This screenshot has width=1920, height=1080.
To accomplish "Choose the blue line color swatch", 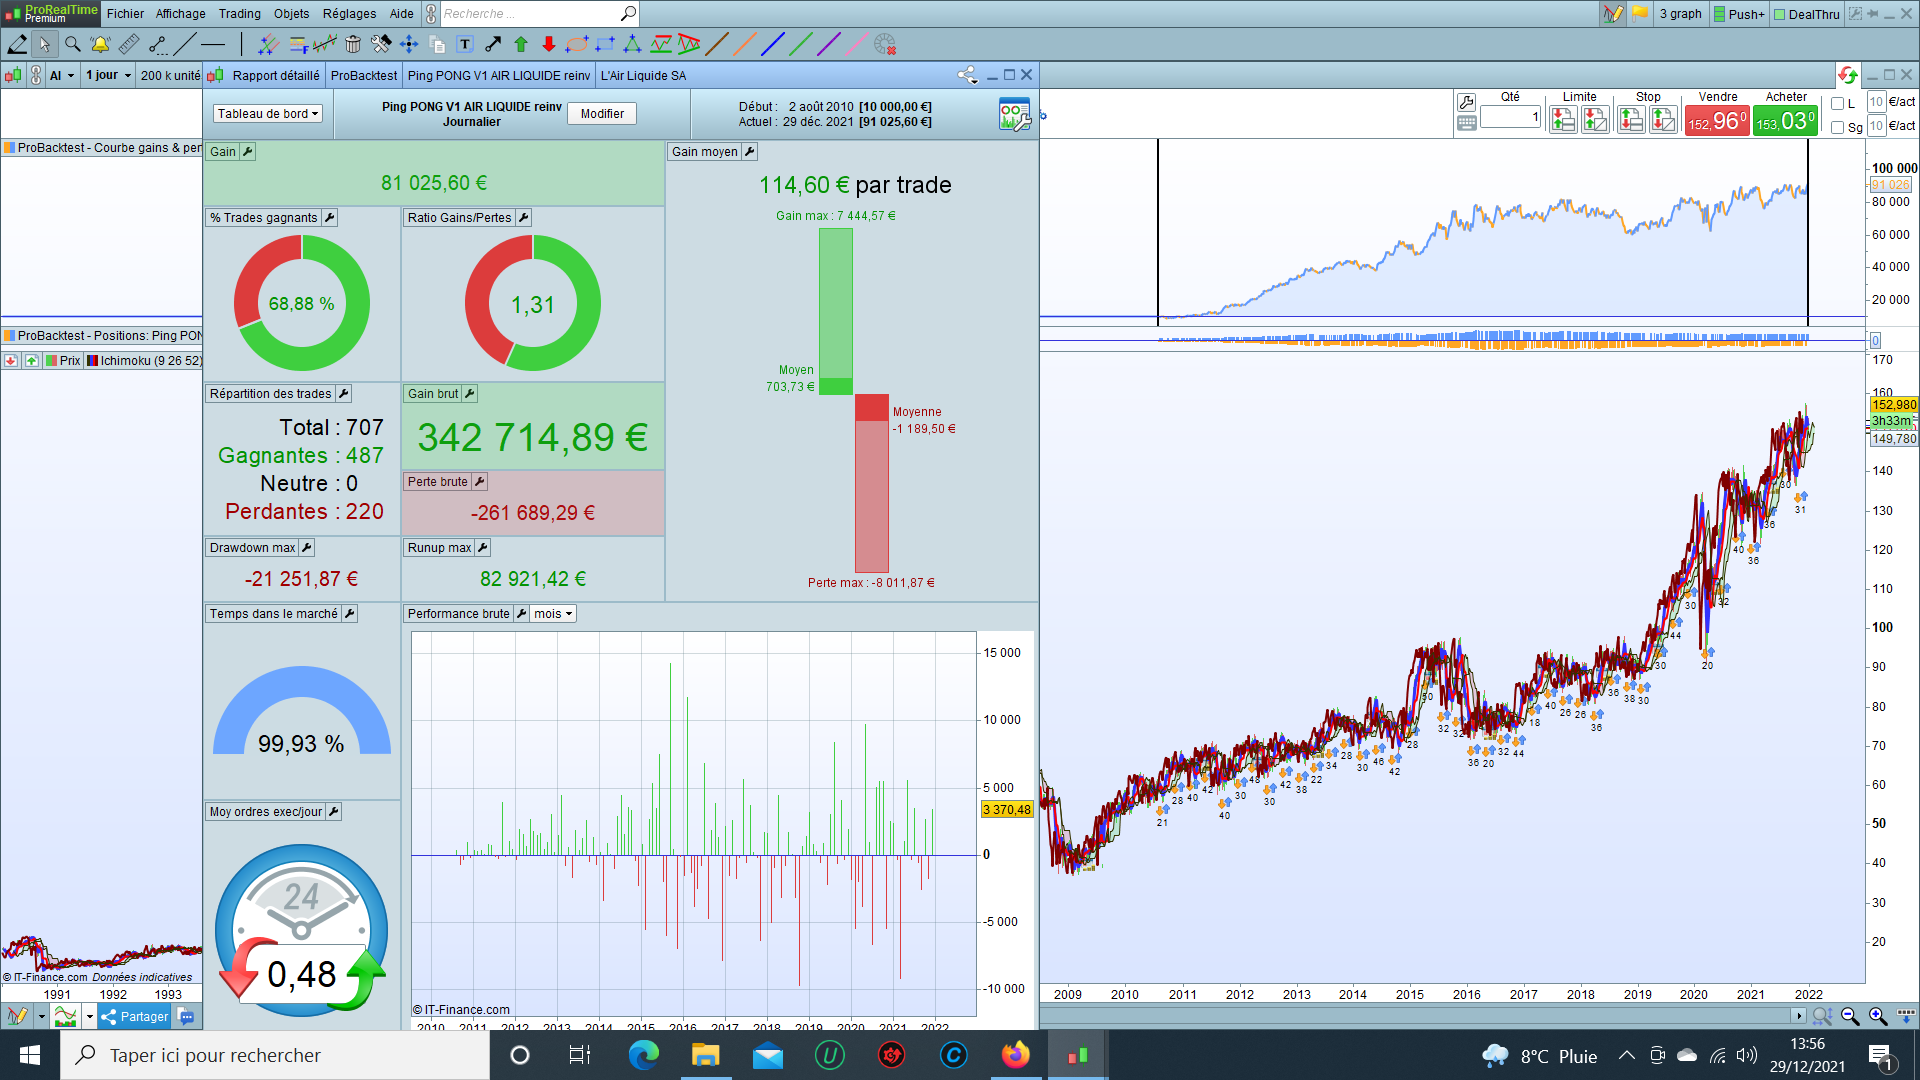I will pos(772,44).
